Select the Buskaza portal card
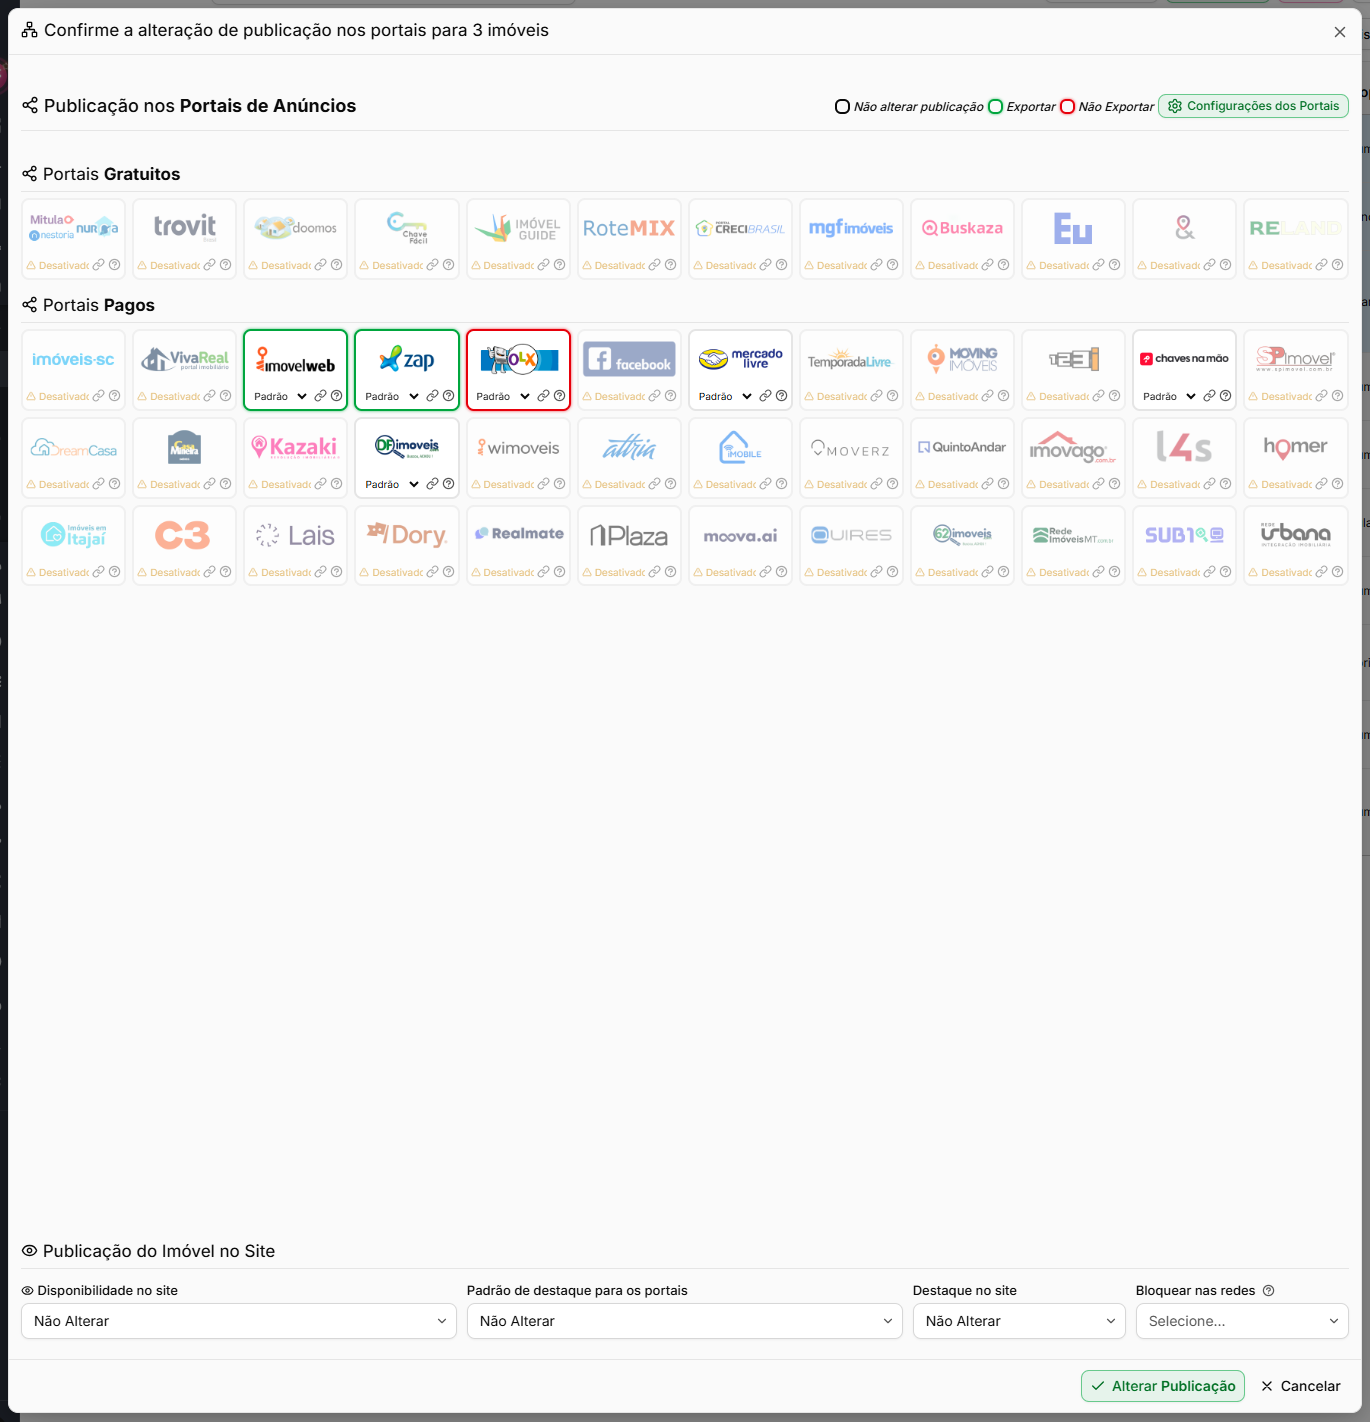 962,239
